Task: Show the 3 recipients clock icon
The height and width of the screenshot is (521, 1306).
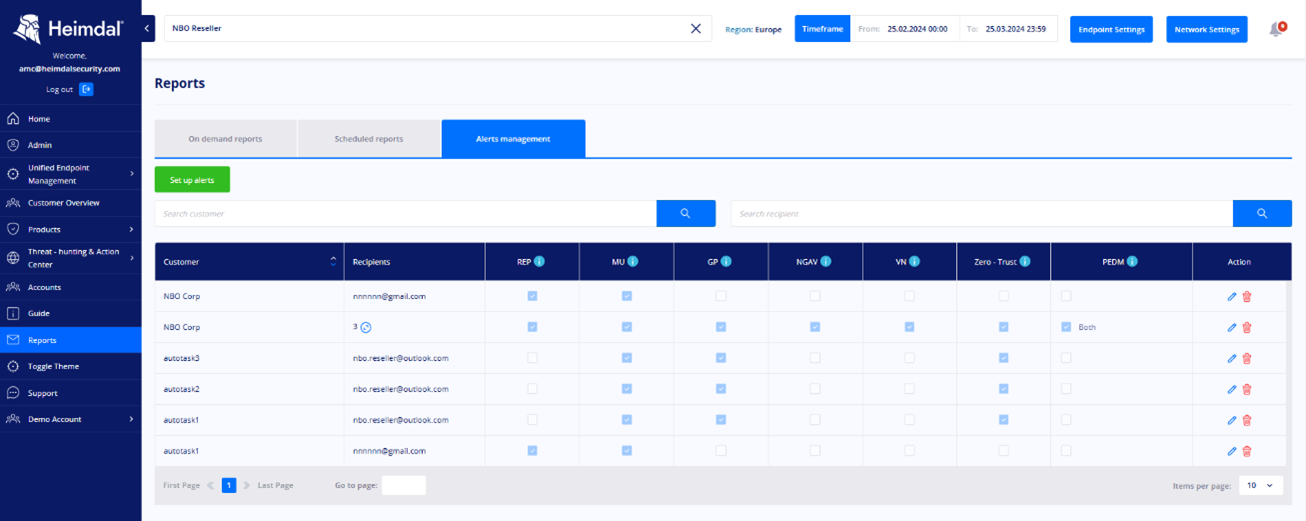Action: click(366, 327)
